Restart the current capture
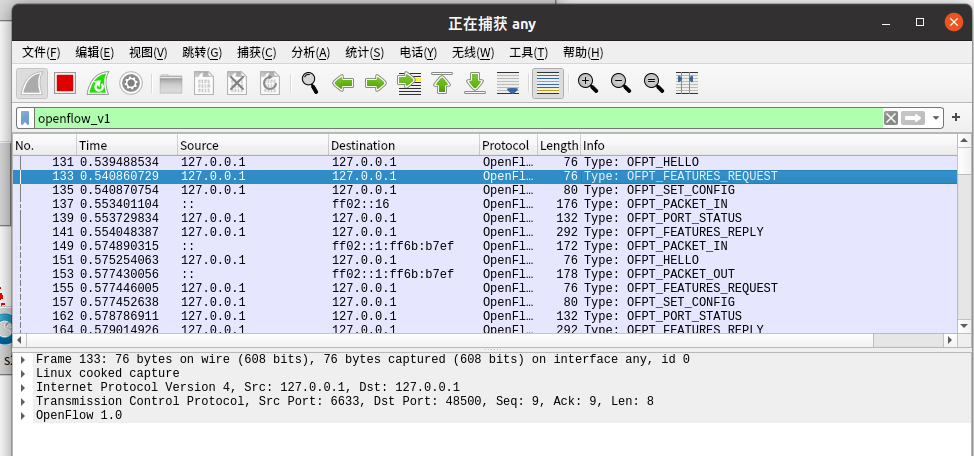Viewport: 974px width, 456px height. pos(98,83)
